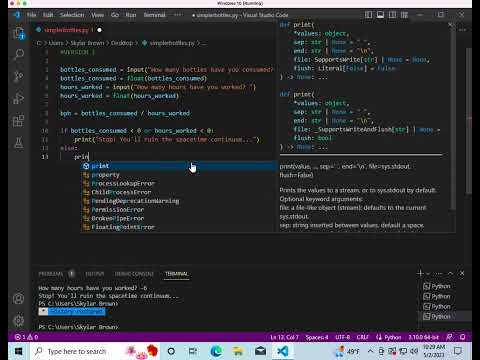Maximize the panel with chevron up

click(450, 273)
